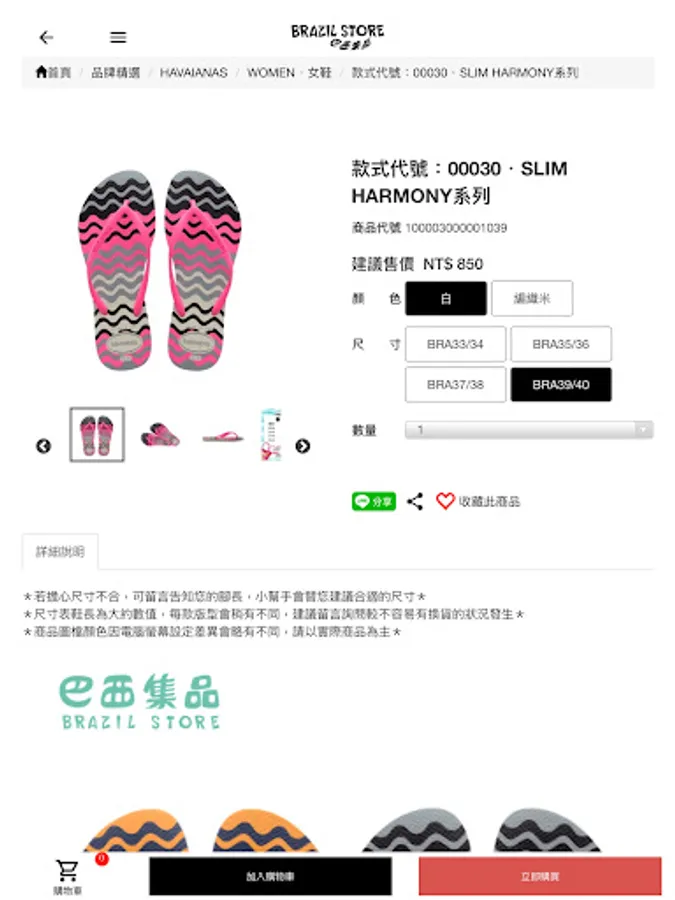
Task: Open the quantity dropdown
Action: tap(529, 429)
